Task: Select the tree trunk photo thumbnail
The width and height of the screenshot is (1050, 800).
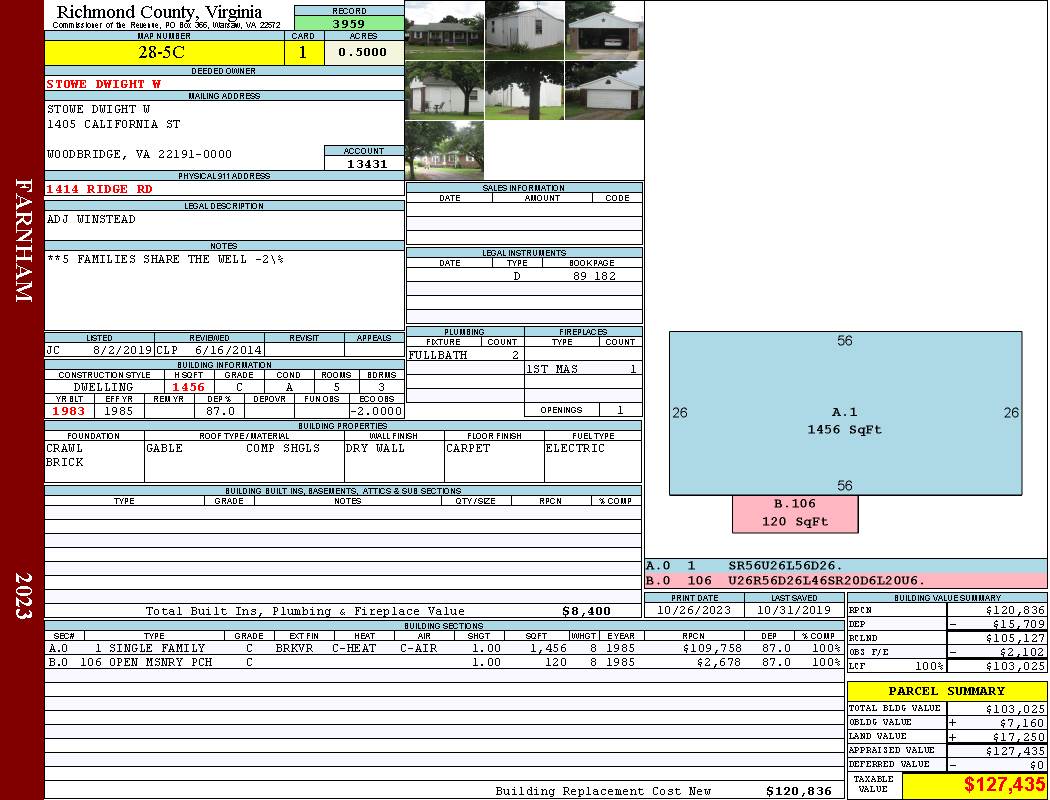Action: pyautogui.click(x=524, y=90)
